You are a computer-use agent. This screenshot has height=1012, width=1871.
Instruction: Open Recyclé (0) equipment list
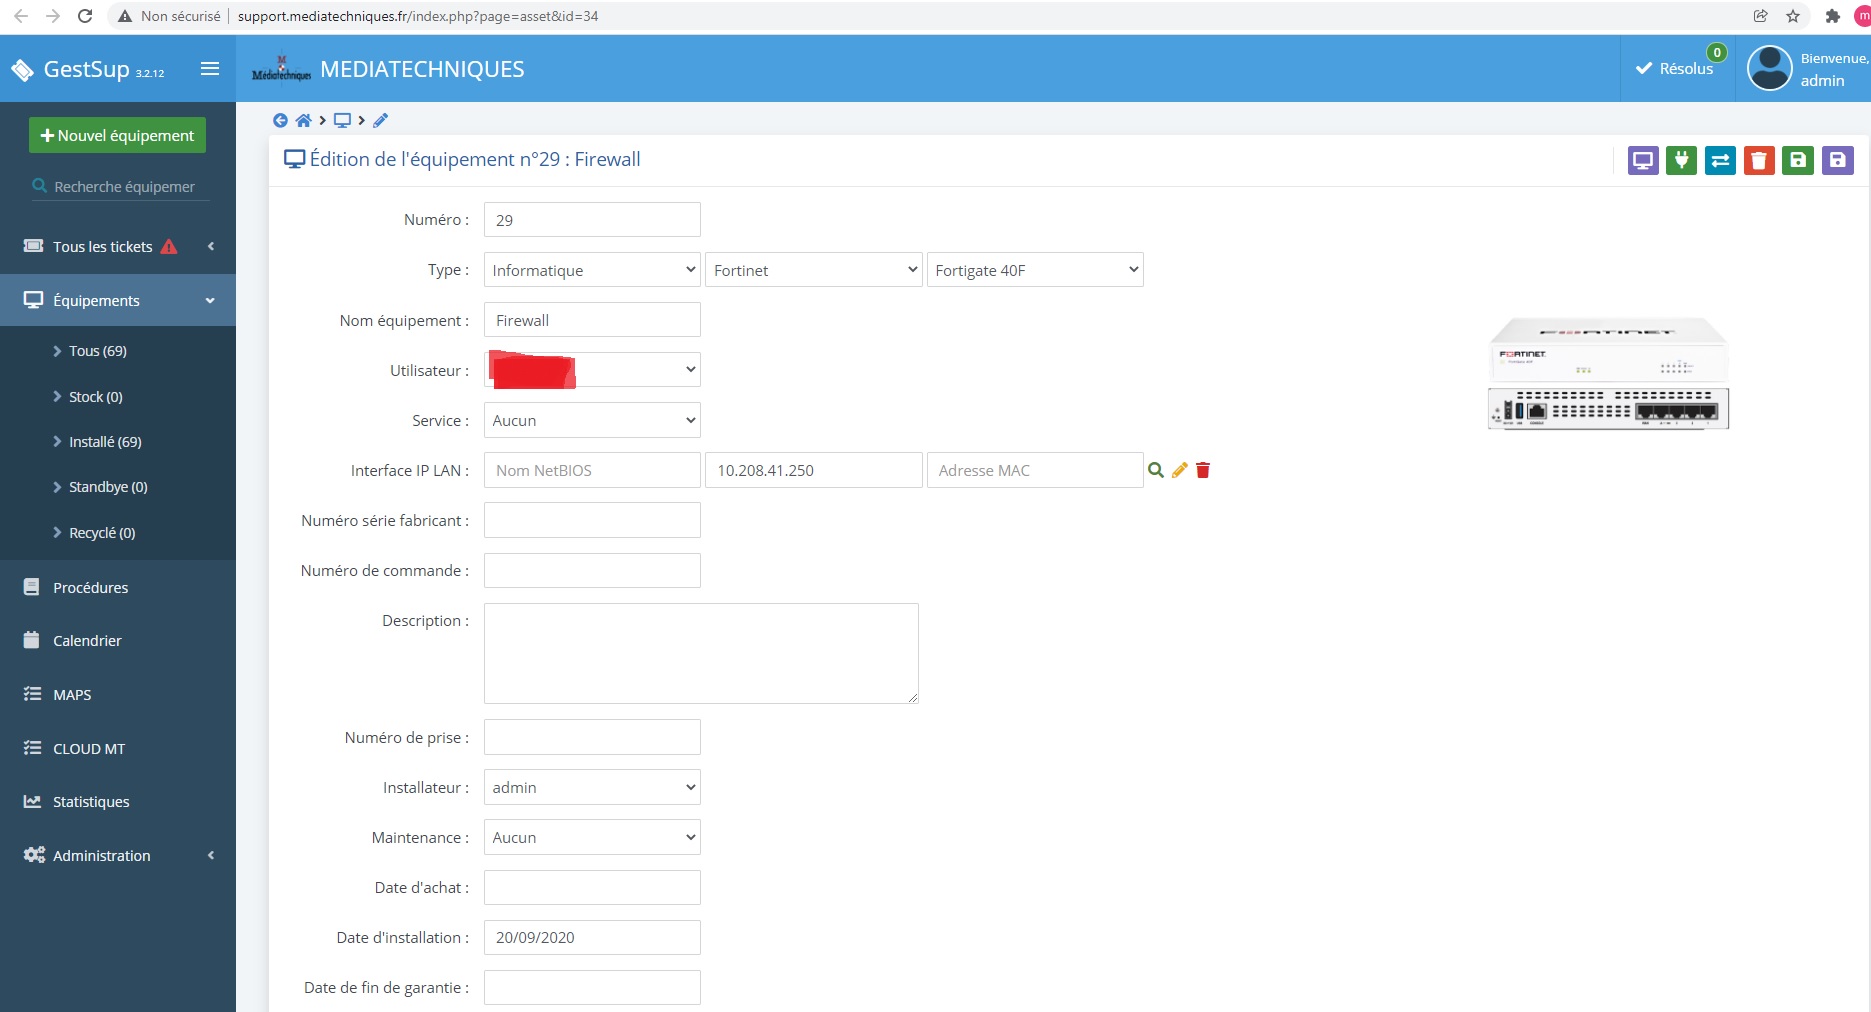point(101,533)
